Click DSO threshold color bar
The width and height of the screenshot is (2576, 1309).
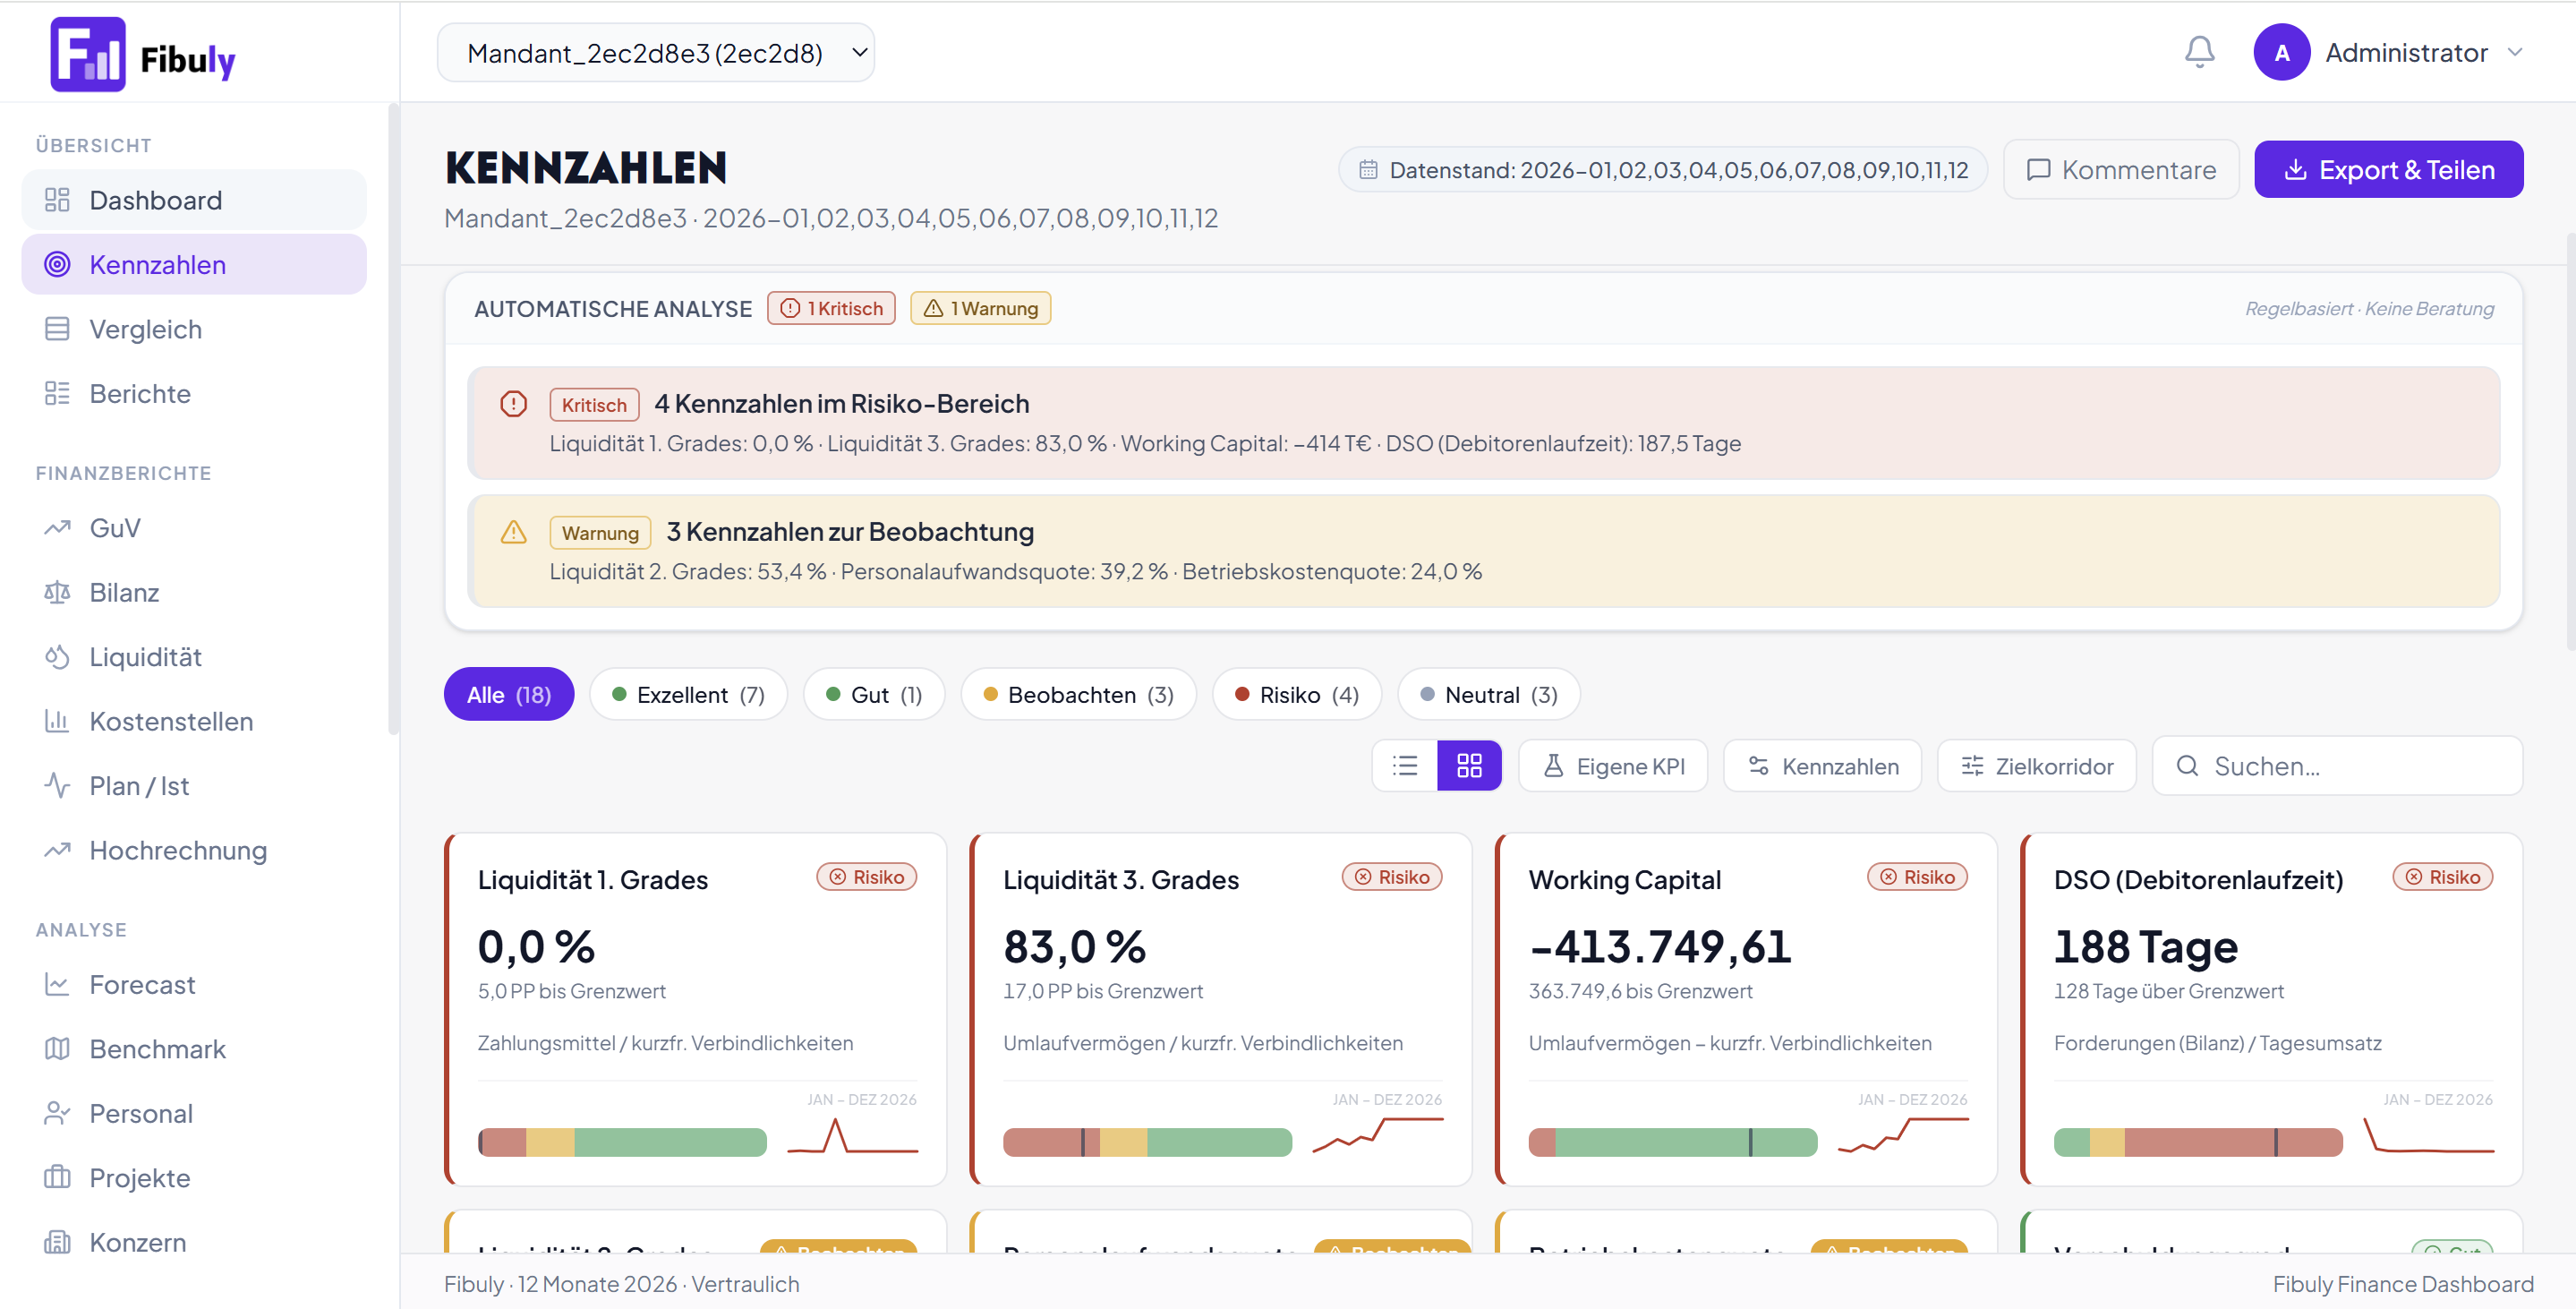(x=2198, y=1142)
